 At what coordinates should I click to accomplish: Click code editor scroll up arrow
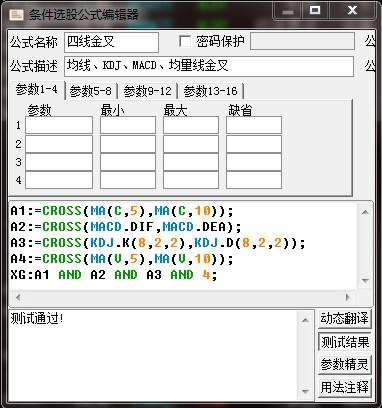[365, 212]
